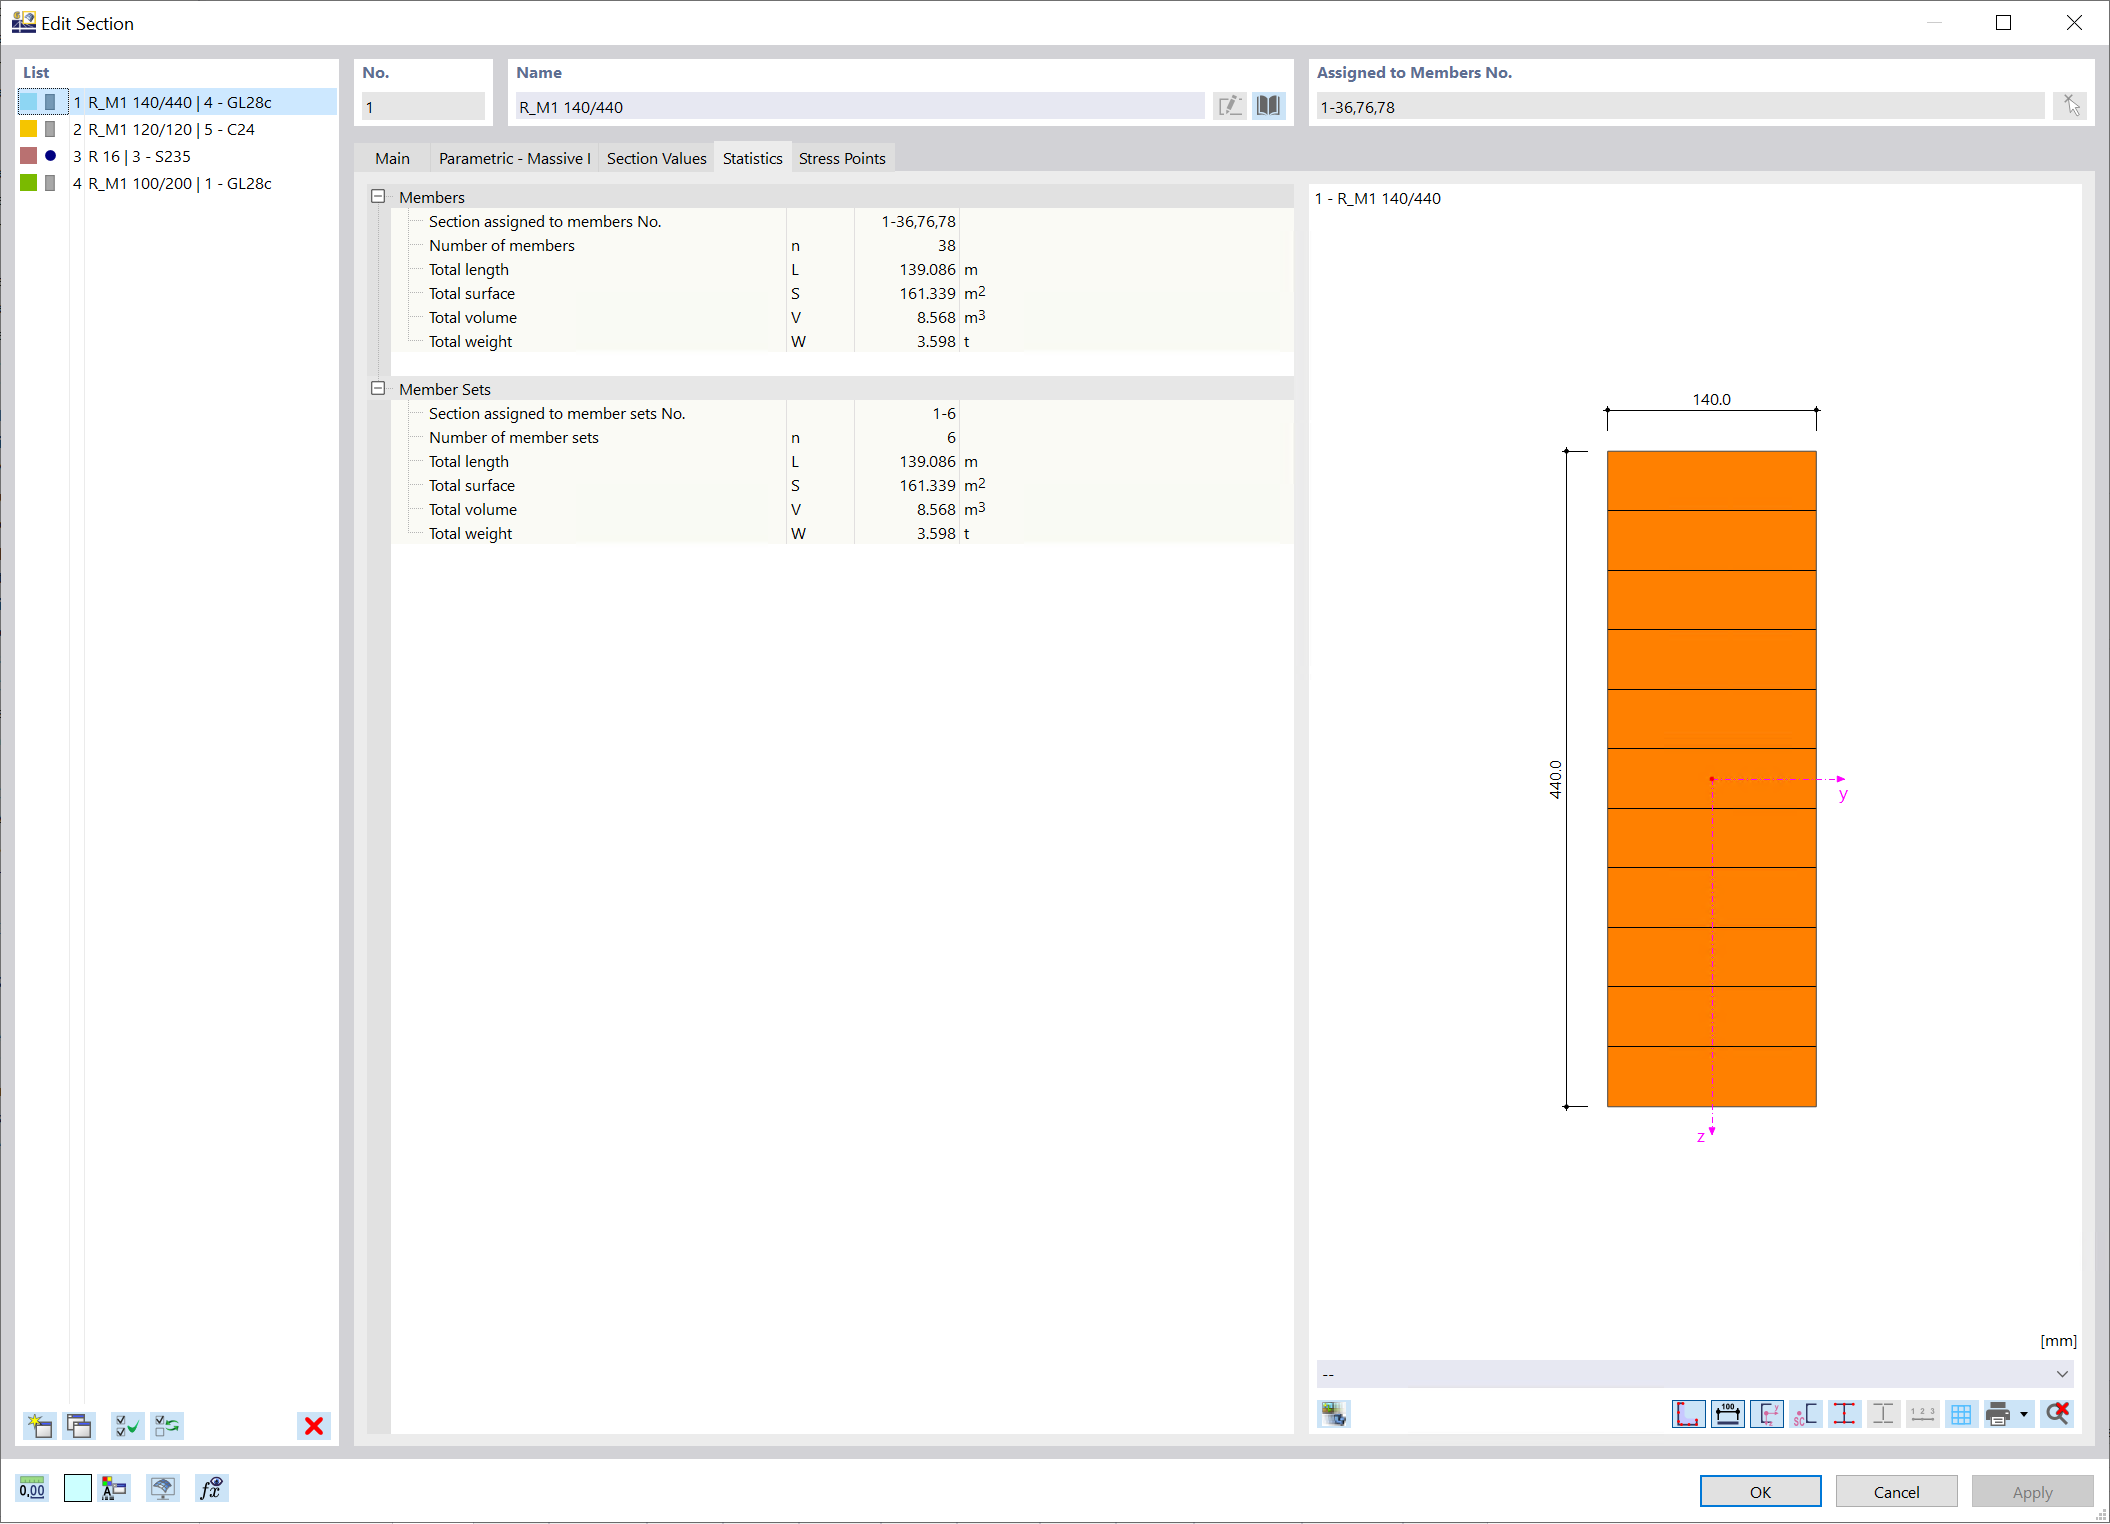The image size is (2110, 1524).
Task: Enable checkbox next to Members group
Action: click(378, 197)
